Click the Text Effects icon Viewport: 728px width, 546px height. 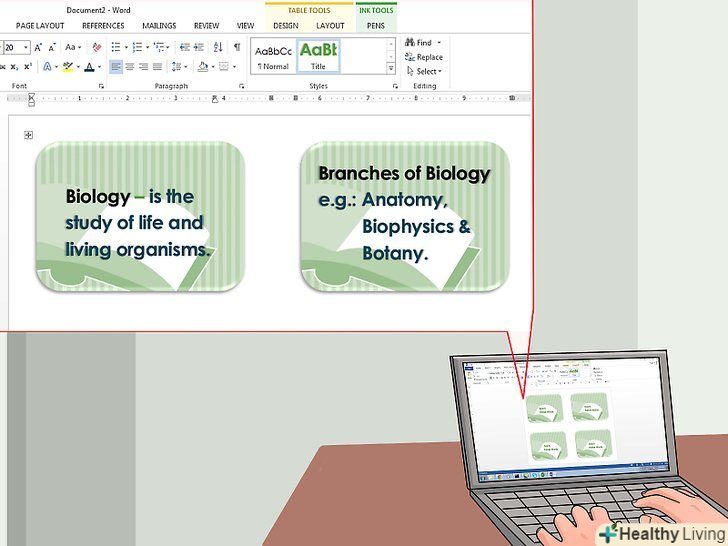47,67
